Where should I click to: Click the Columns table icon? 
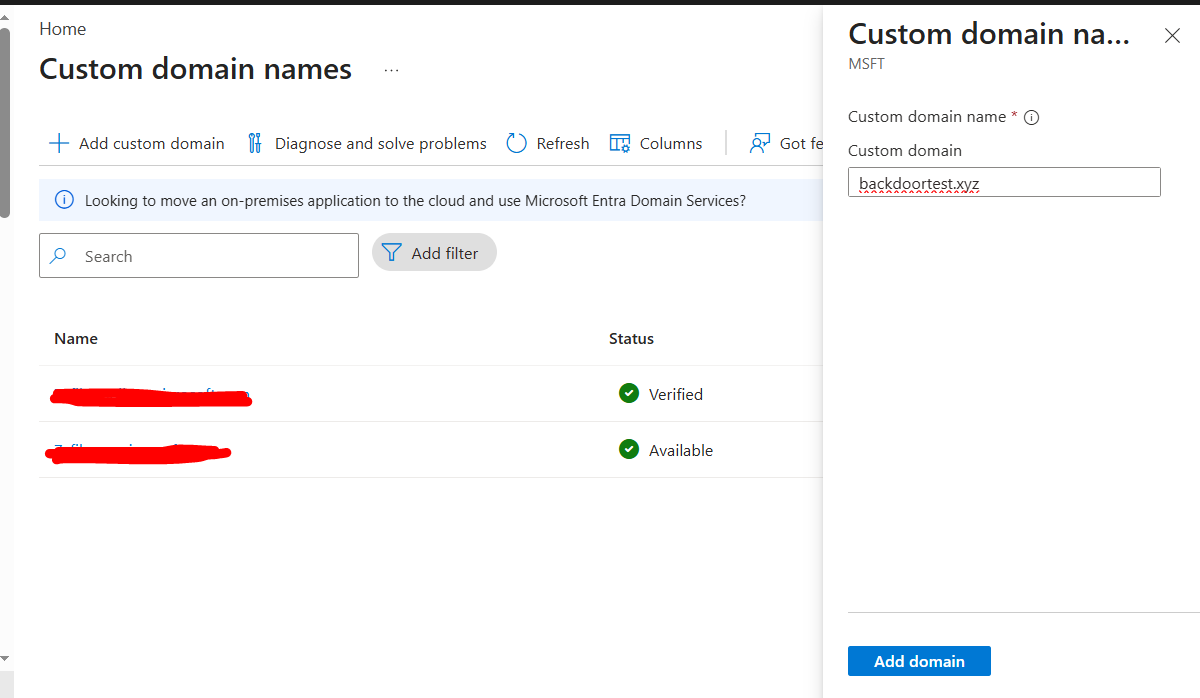[620, 143]
